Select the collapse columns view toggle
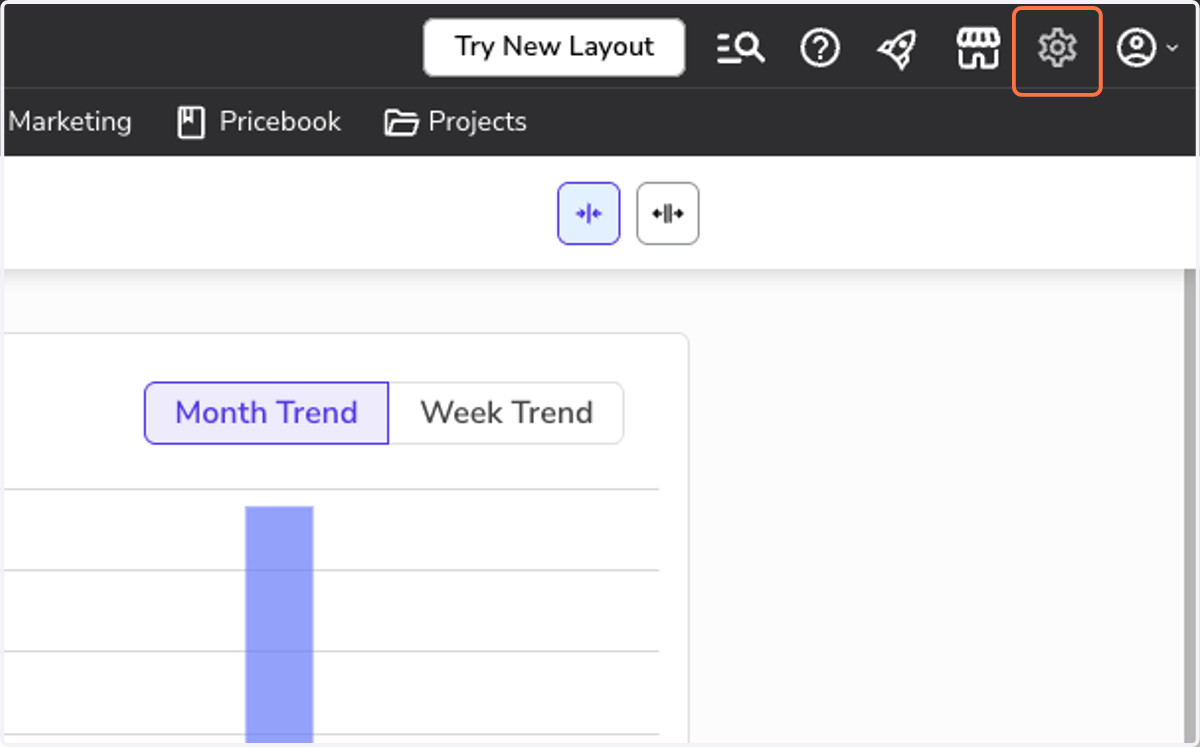1200x747 pixels. click(589, 213)
